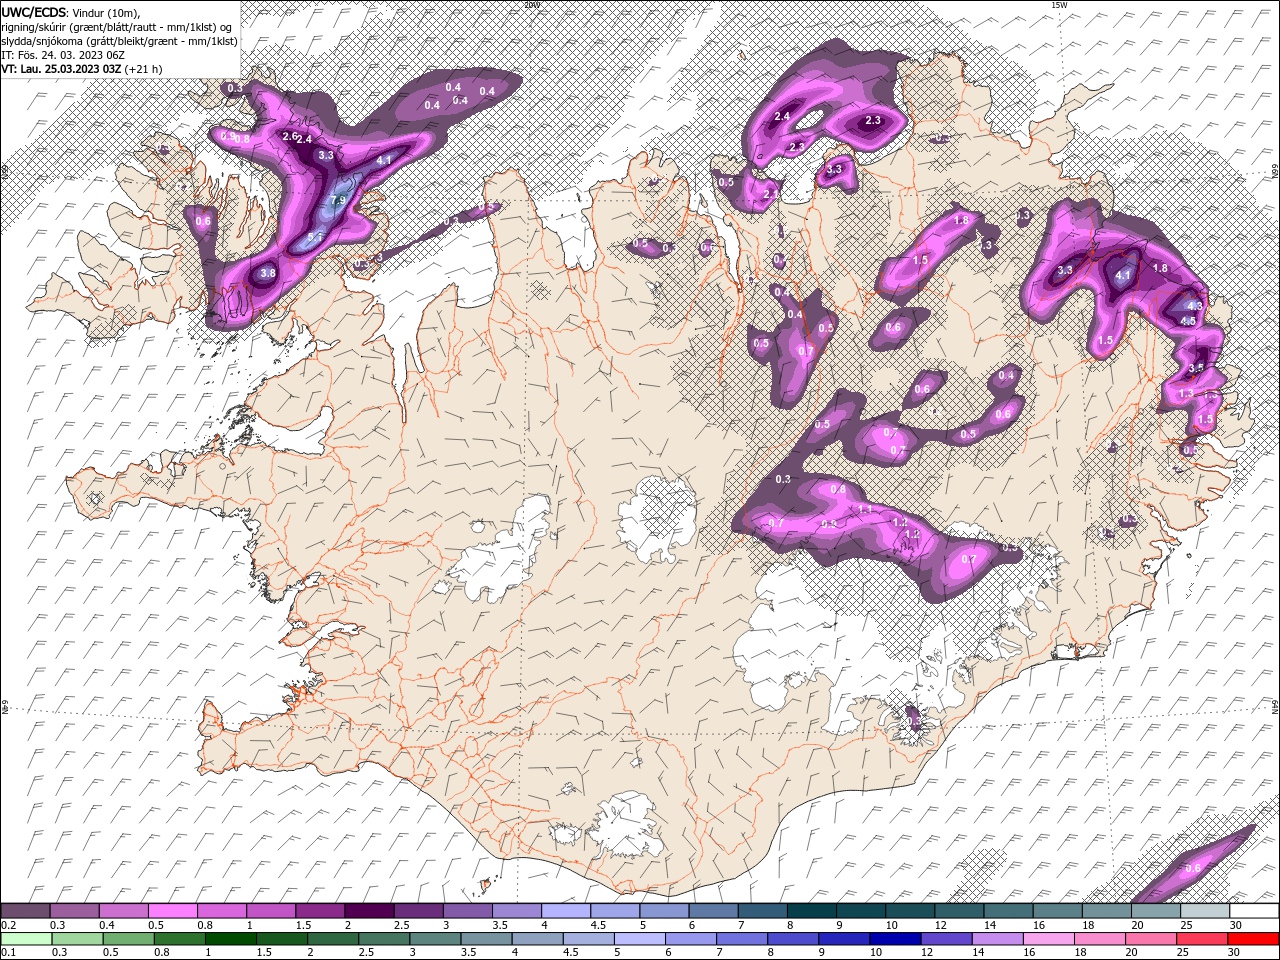Screen dimensions: 1280x960
Task: Click the 'rigning/skúrir (grænt/blátt/rautt - mm/1klst) og' line
Action: (x=117, y=26)
